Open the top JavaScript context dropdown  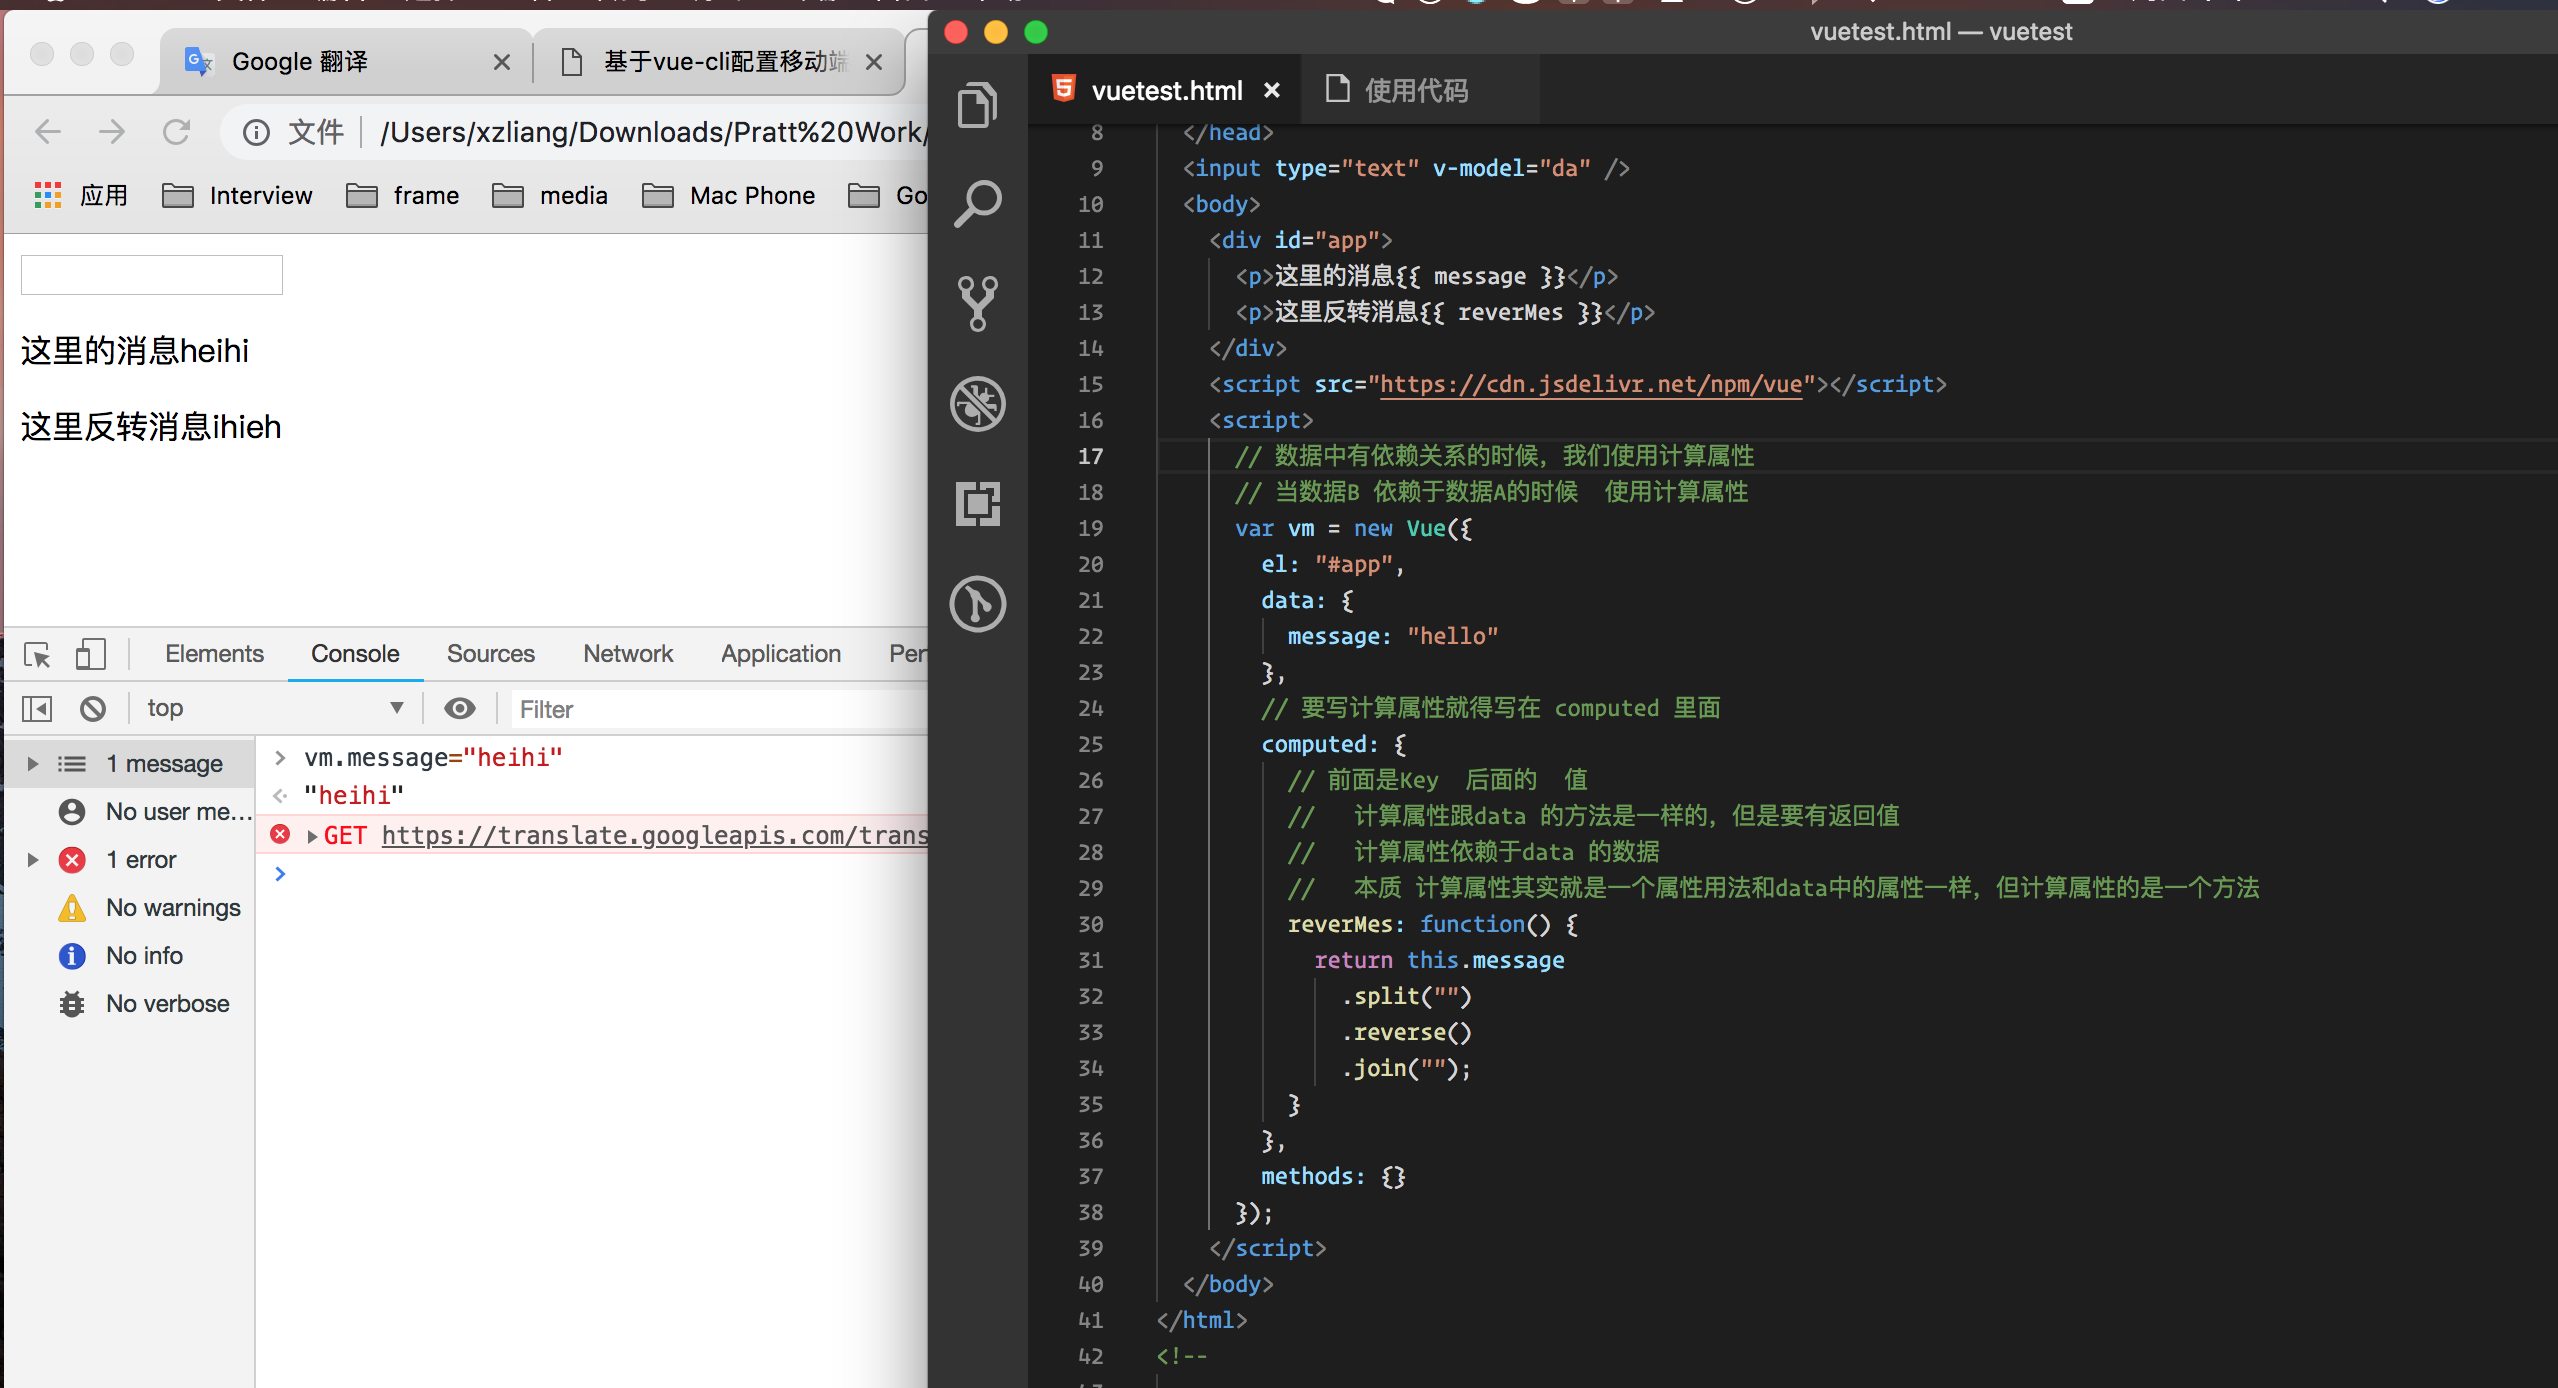coord(274,709)
